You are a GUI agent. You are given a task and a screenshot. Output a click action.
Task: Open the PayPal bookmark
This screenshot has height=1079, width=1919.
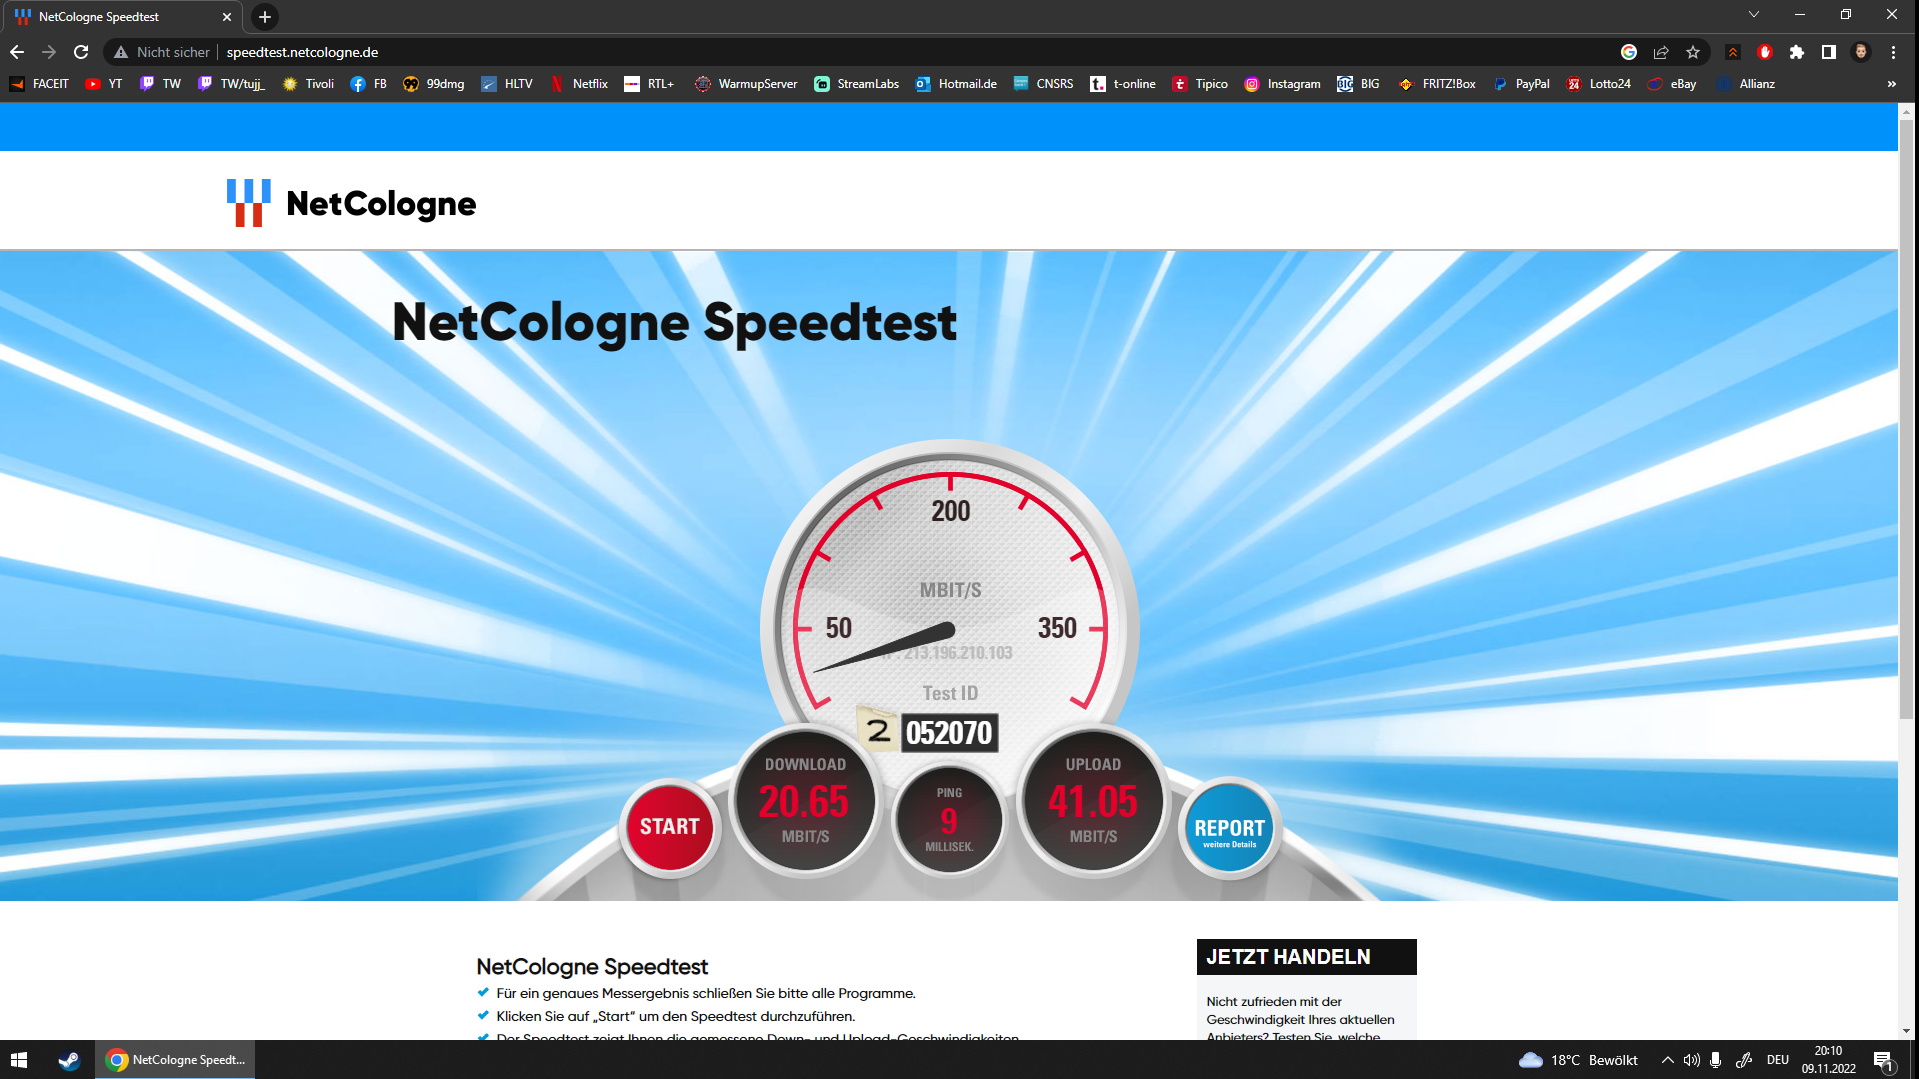pyautogui.click(x=1521, y=84)
